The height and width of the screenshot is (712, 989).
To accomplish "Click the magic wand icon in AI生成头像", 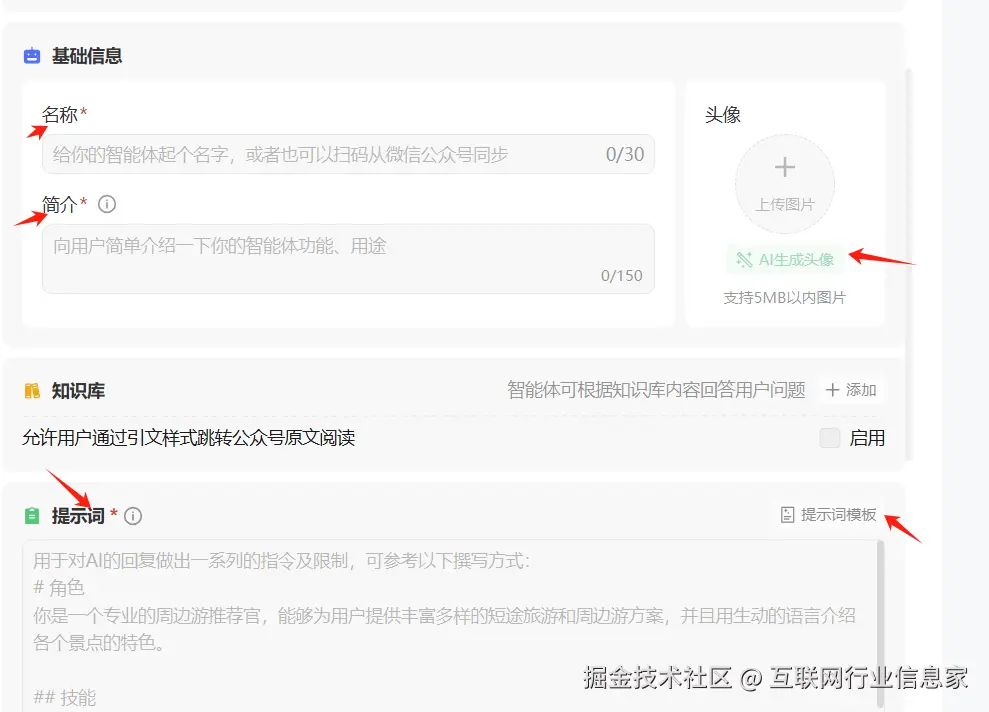I will 744,260.
